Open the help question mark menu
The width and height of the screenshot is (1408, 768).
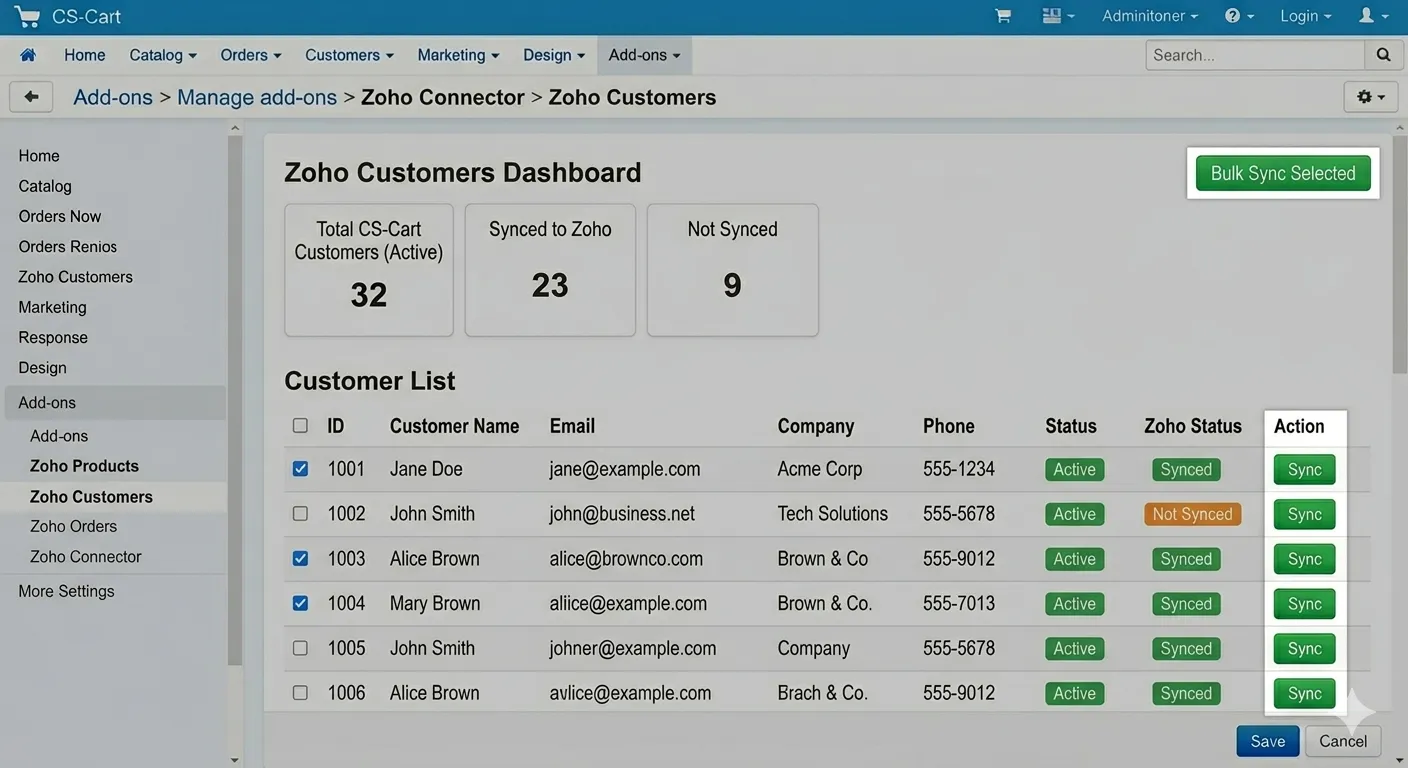coord(1239,16)
